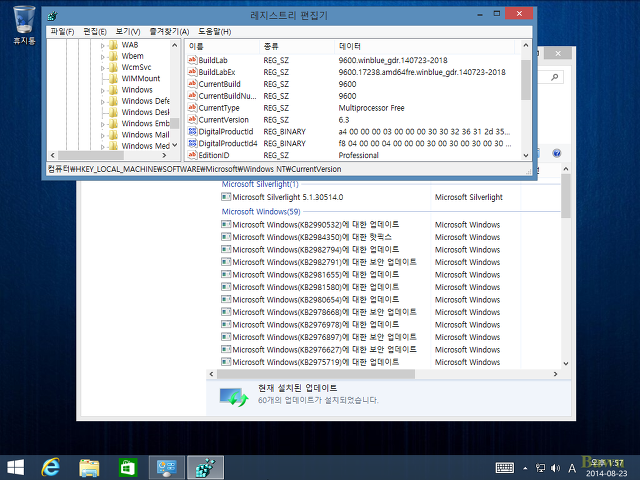Screen dimensions: 640x480
Task: Select the BuildLabEx string value icon
Action: point(192,72)
